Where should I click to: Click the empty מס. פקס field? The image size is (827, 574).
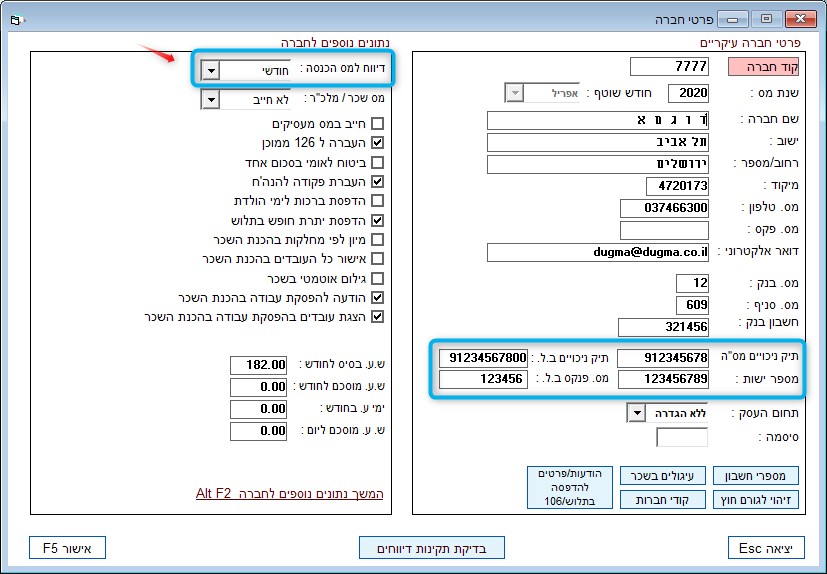point(664,231)
